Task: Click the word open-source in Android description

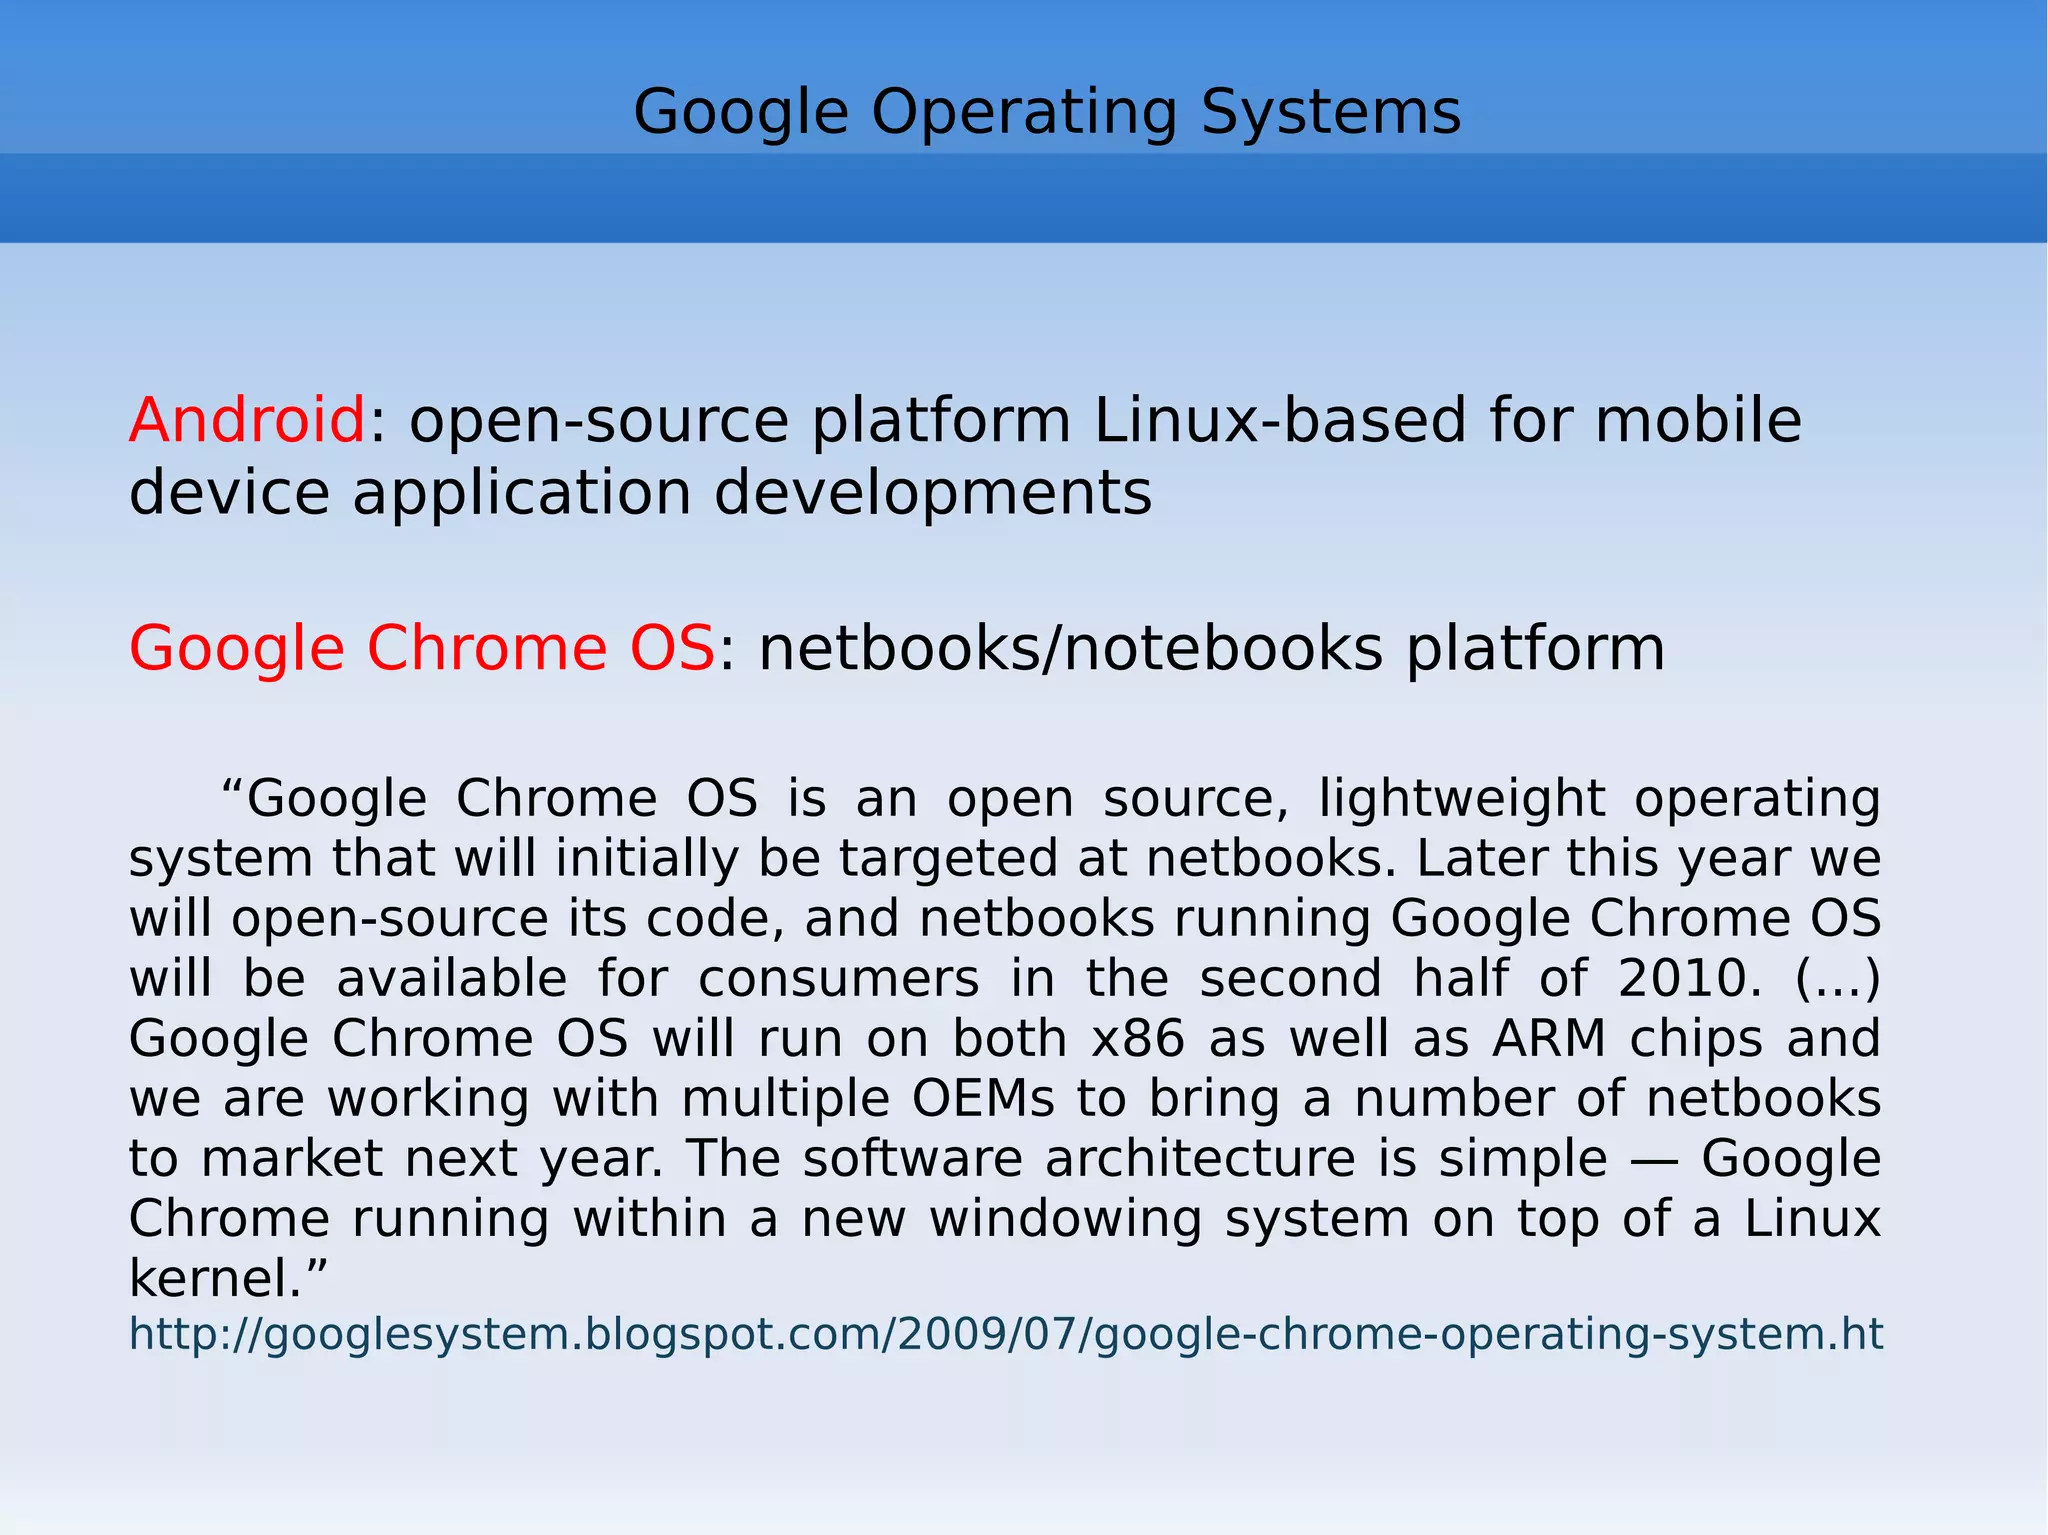Action: click(599, 420)
